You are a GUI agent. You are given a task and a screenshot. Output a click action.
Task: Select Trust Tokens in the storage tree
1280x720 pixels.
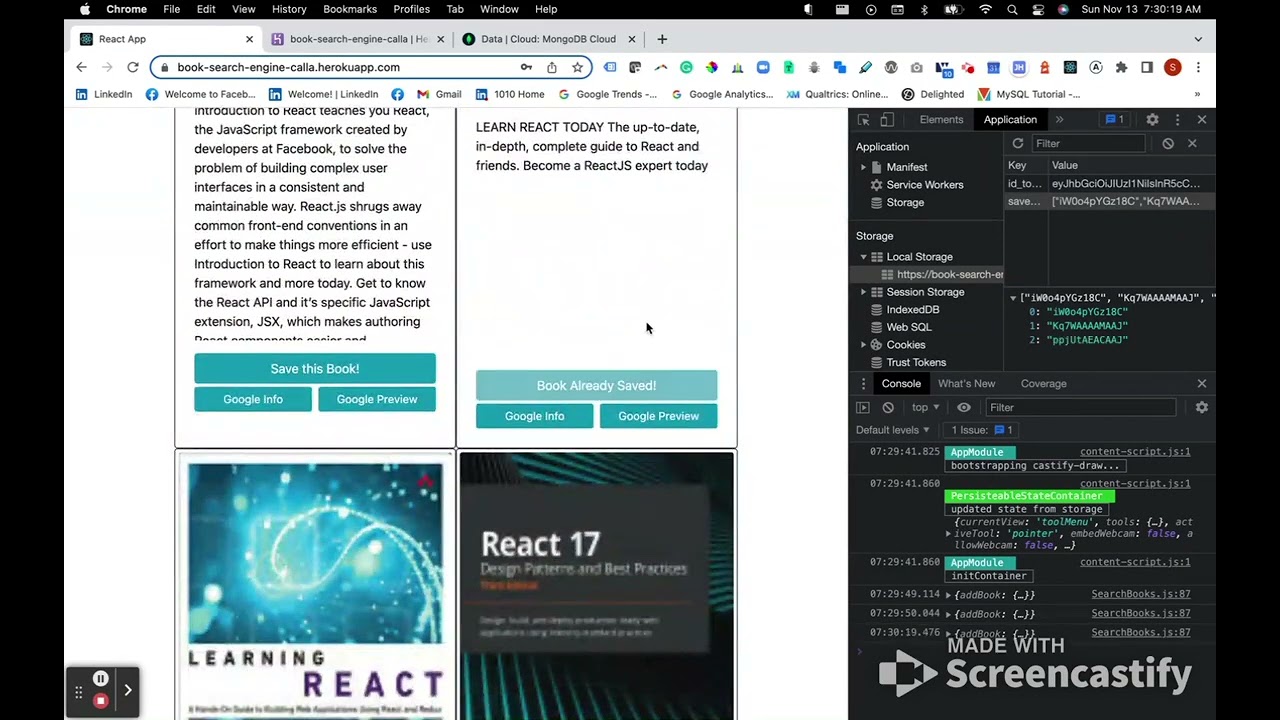click(x=915, y=362)
